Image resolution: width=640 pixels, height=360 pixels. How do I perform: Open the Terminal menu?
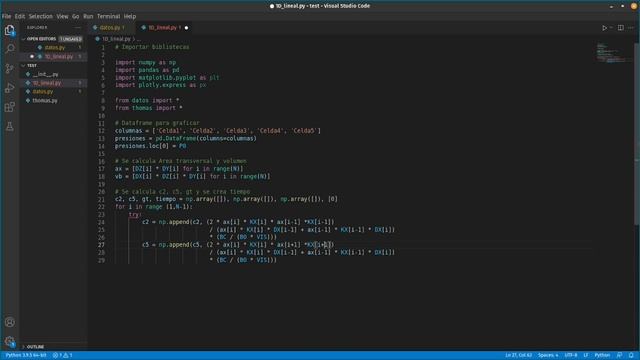point(108,16)
